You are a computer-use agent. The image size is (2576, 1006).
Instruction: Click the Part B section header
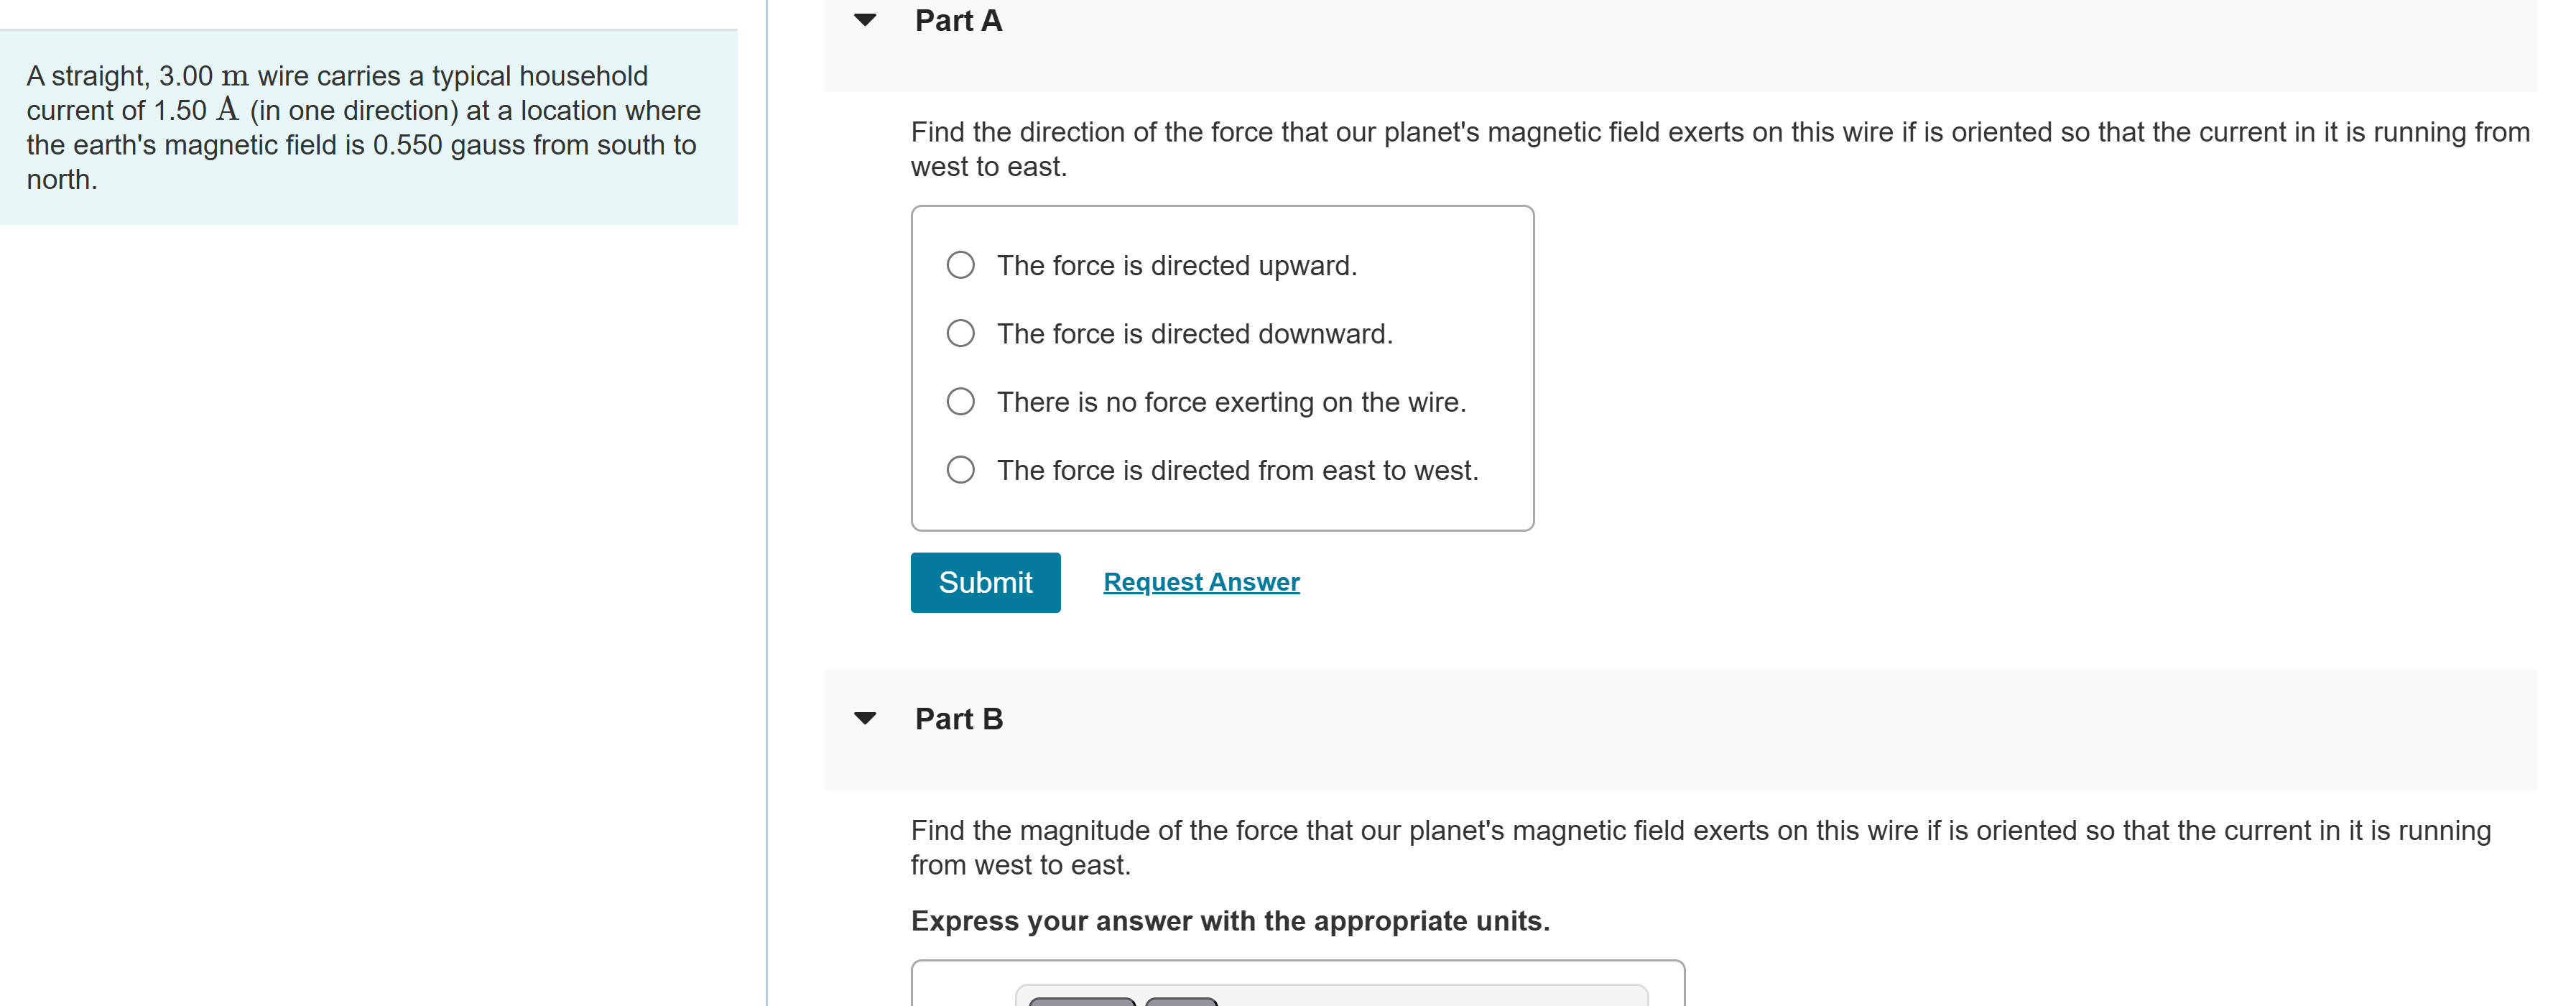959,717
